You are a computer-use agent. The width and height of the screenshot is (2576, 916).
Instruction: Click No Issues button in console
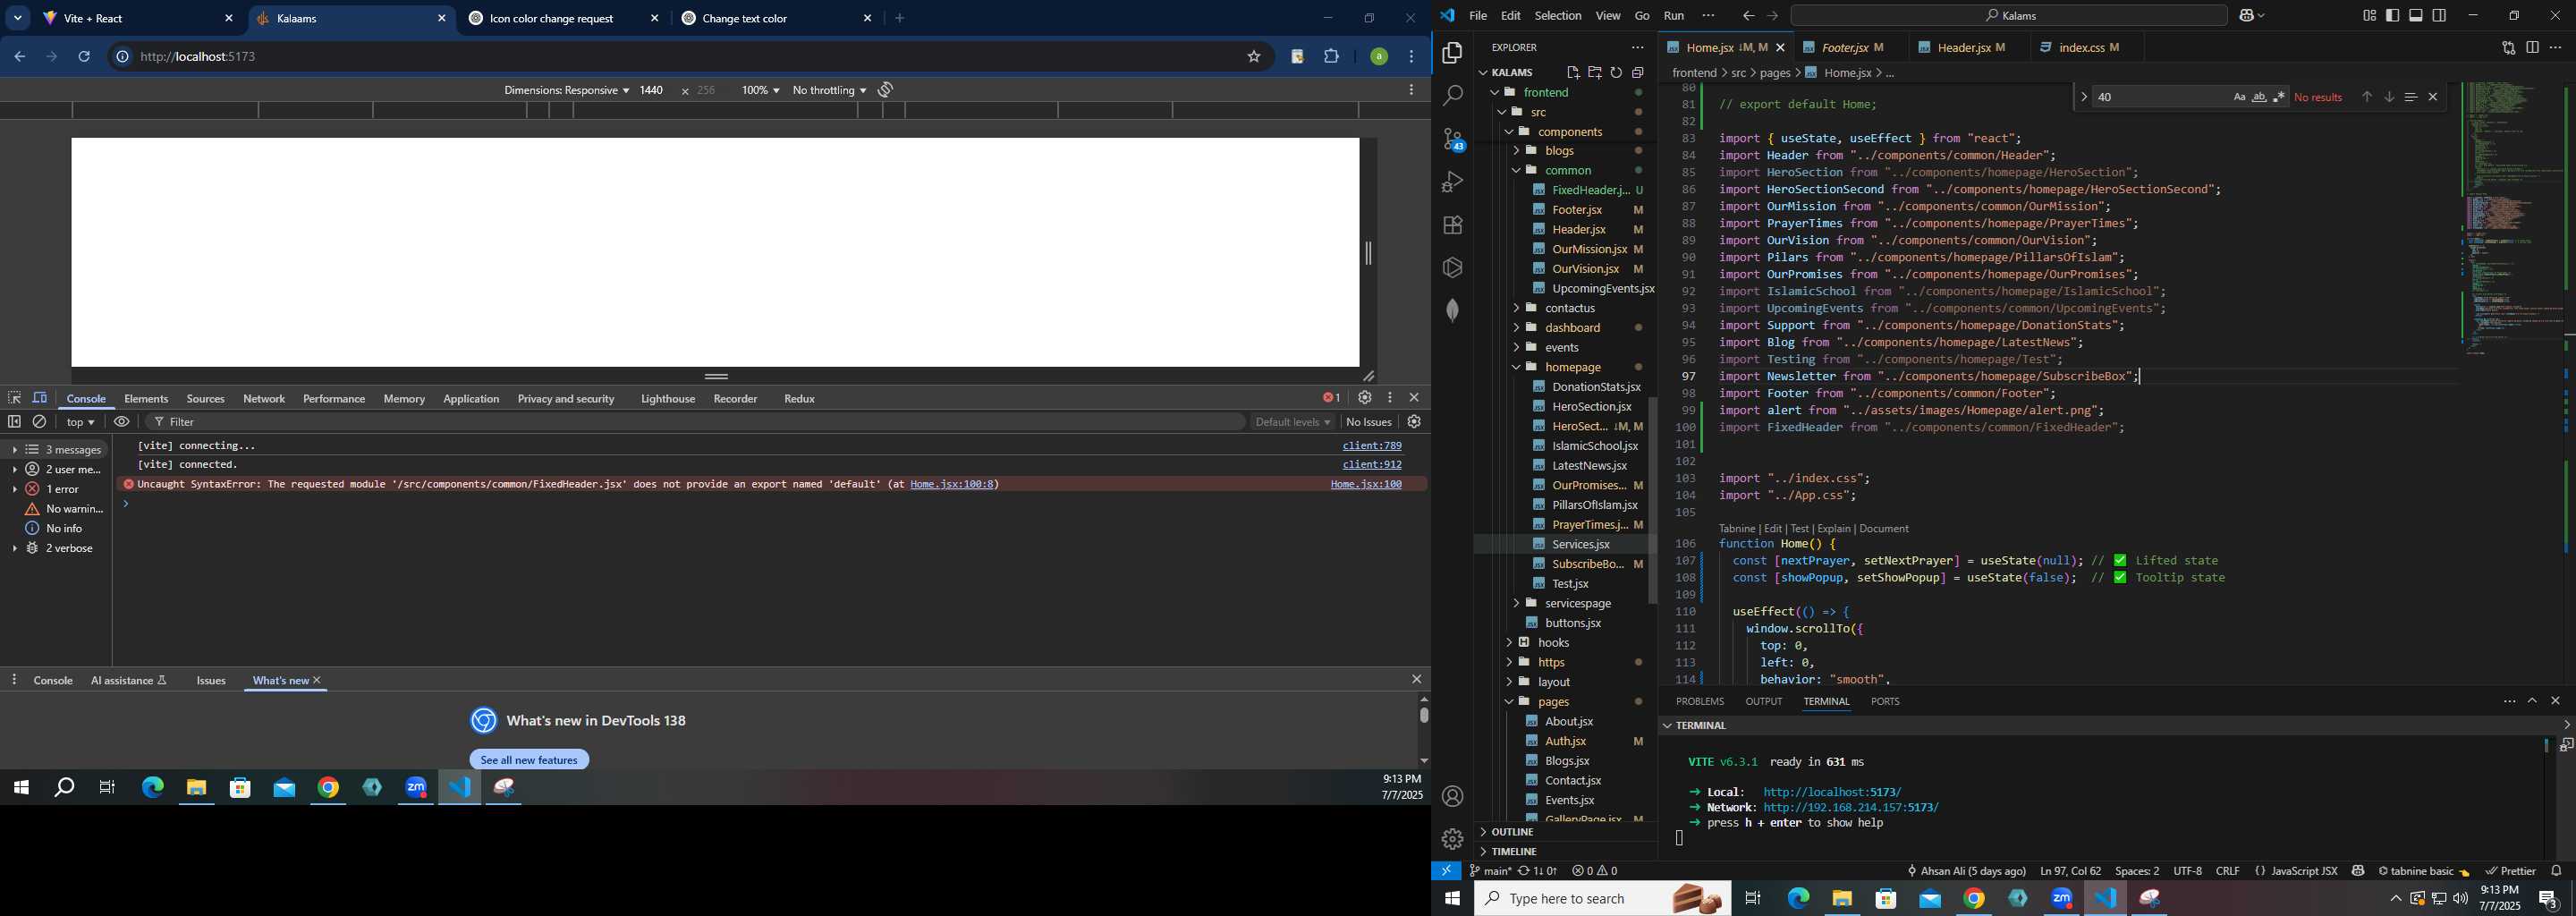coord(1368,422)
